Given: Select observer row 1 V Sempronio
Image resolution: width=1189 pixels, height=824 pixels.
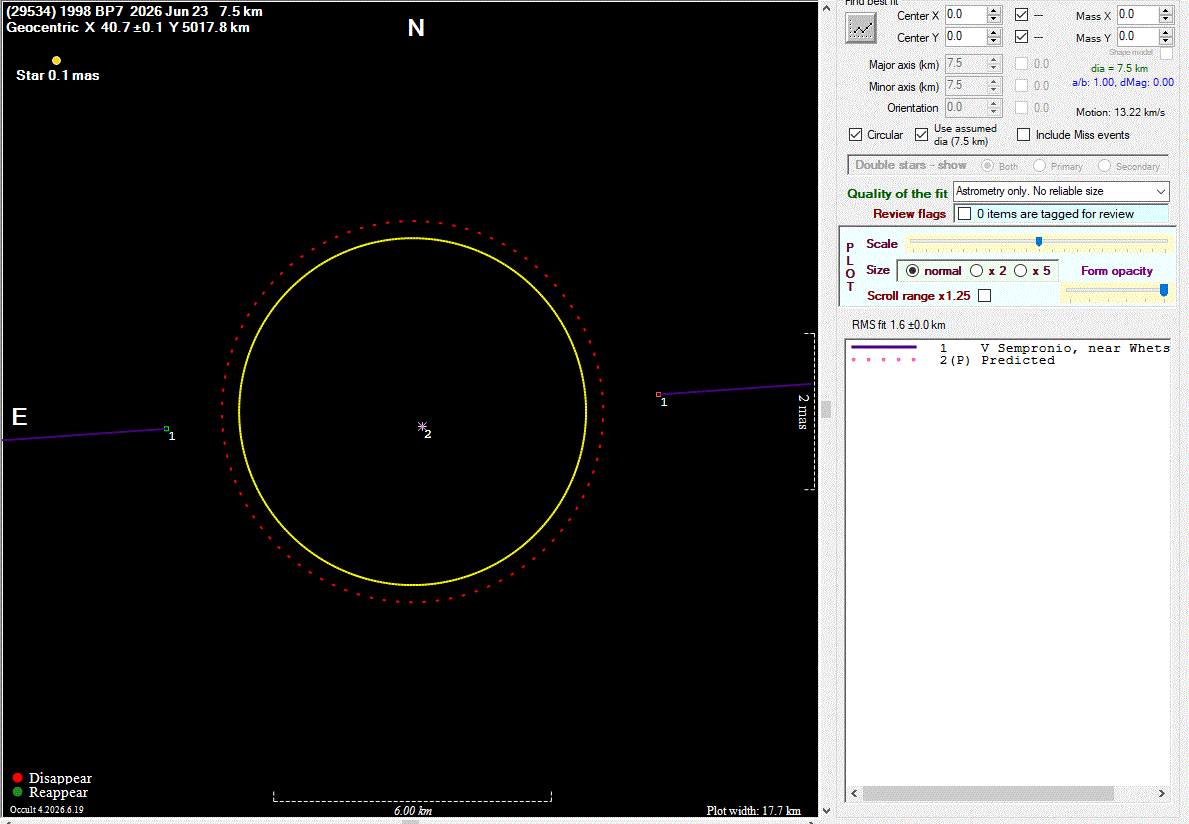Looking at the screenshot, I should [x=1009, y=348].
